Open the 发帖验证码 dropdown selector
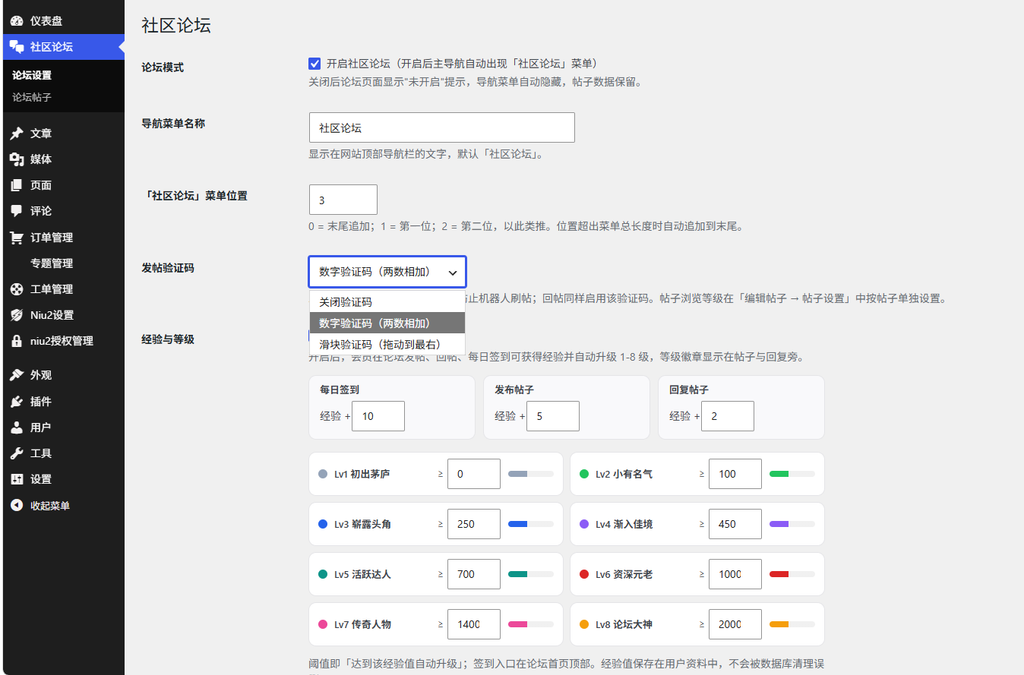 tap(387, 272)
